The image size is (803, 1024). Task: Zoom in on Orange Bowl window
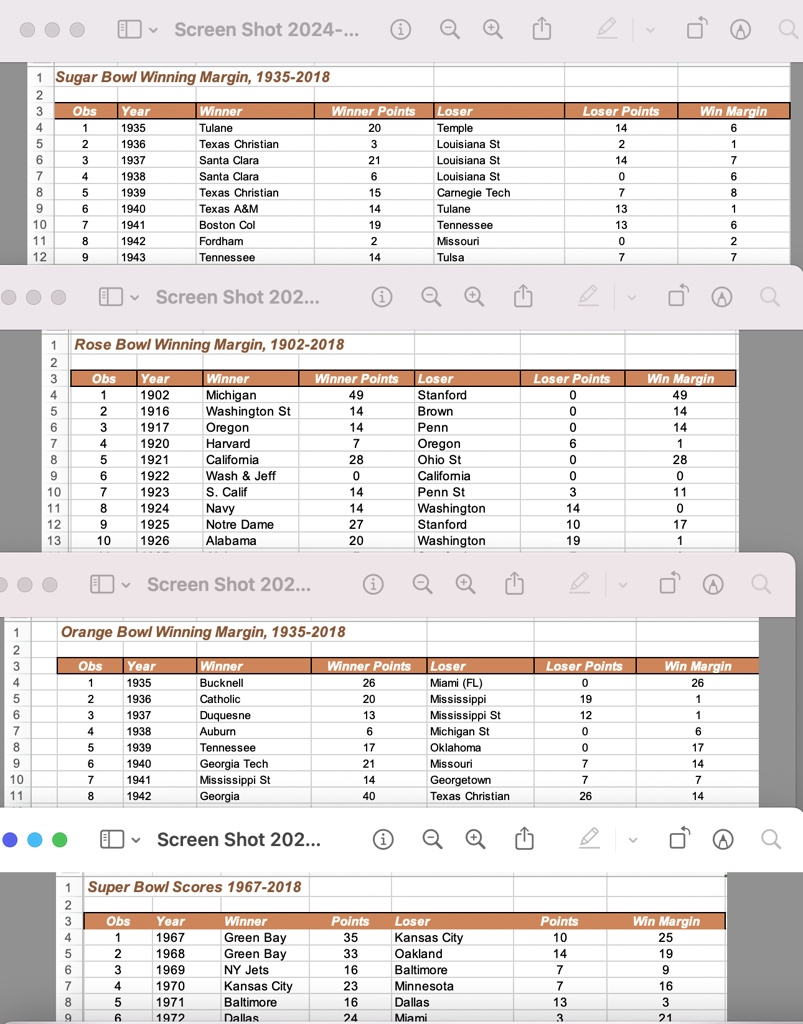(x=465, y=584)
